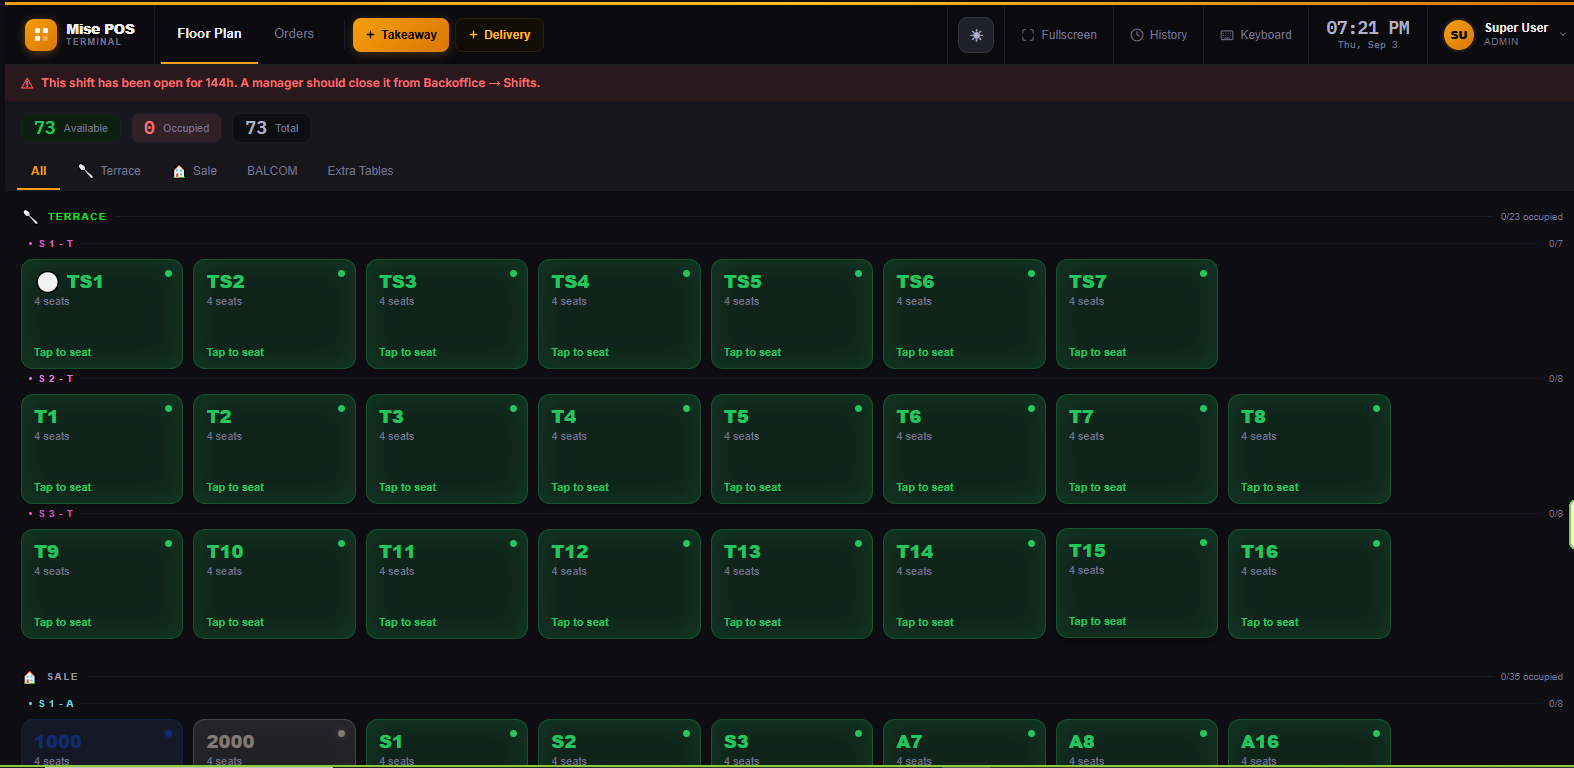
Task: Open the Extra Tables tab
Action: (360, 171)
